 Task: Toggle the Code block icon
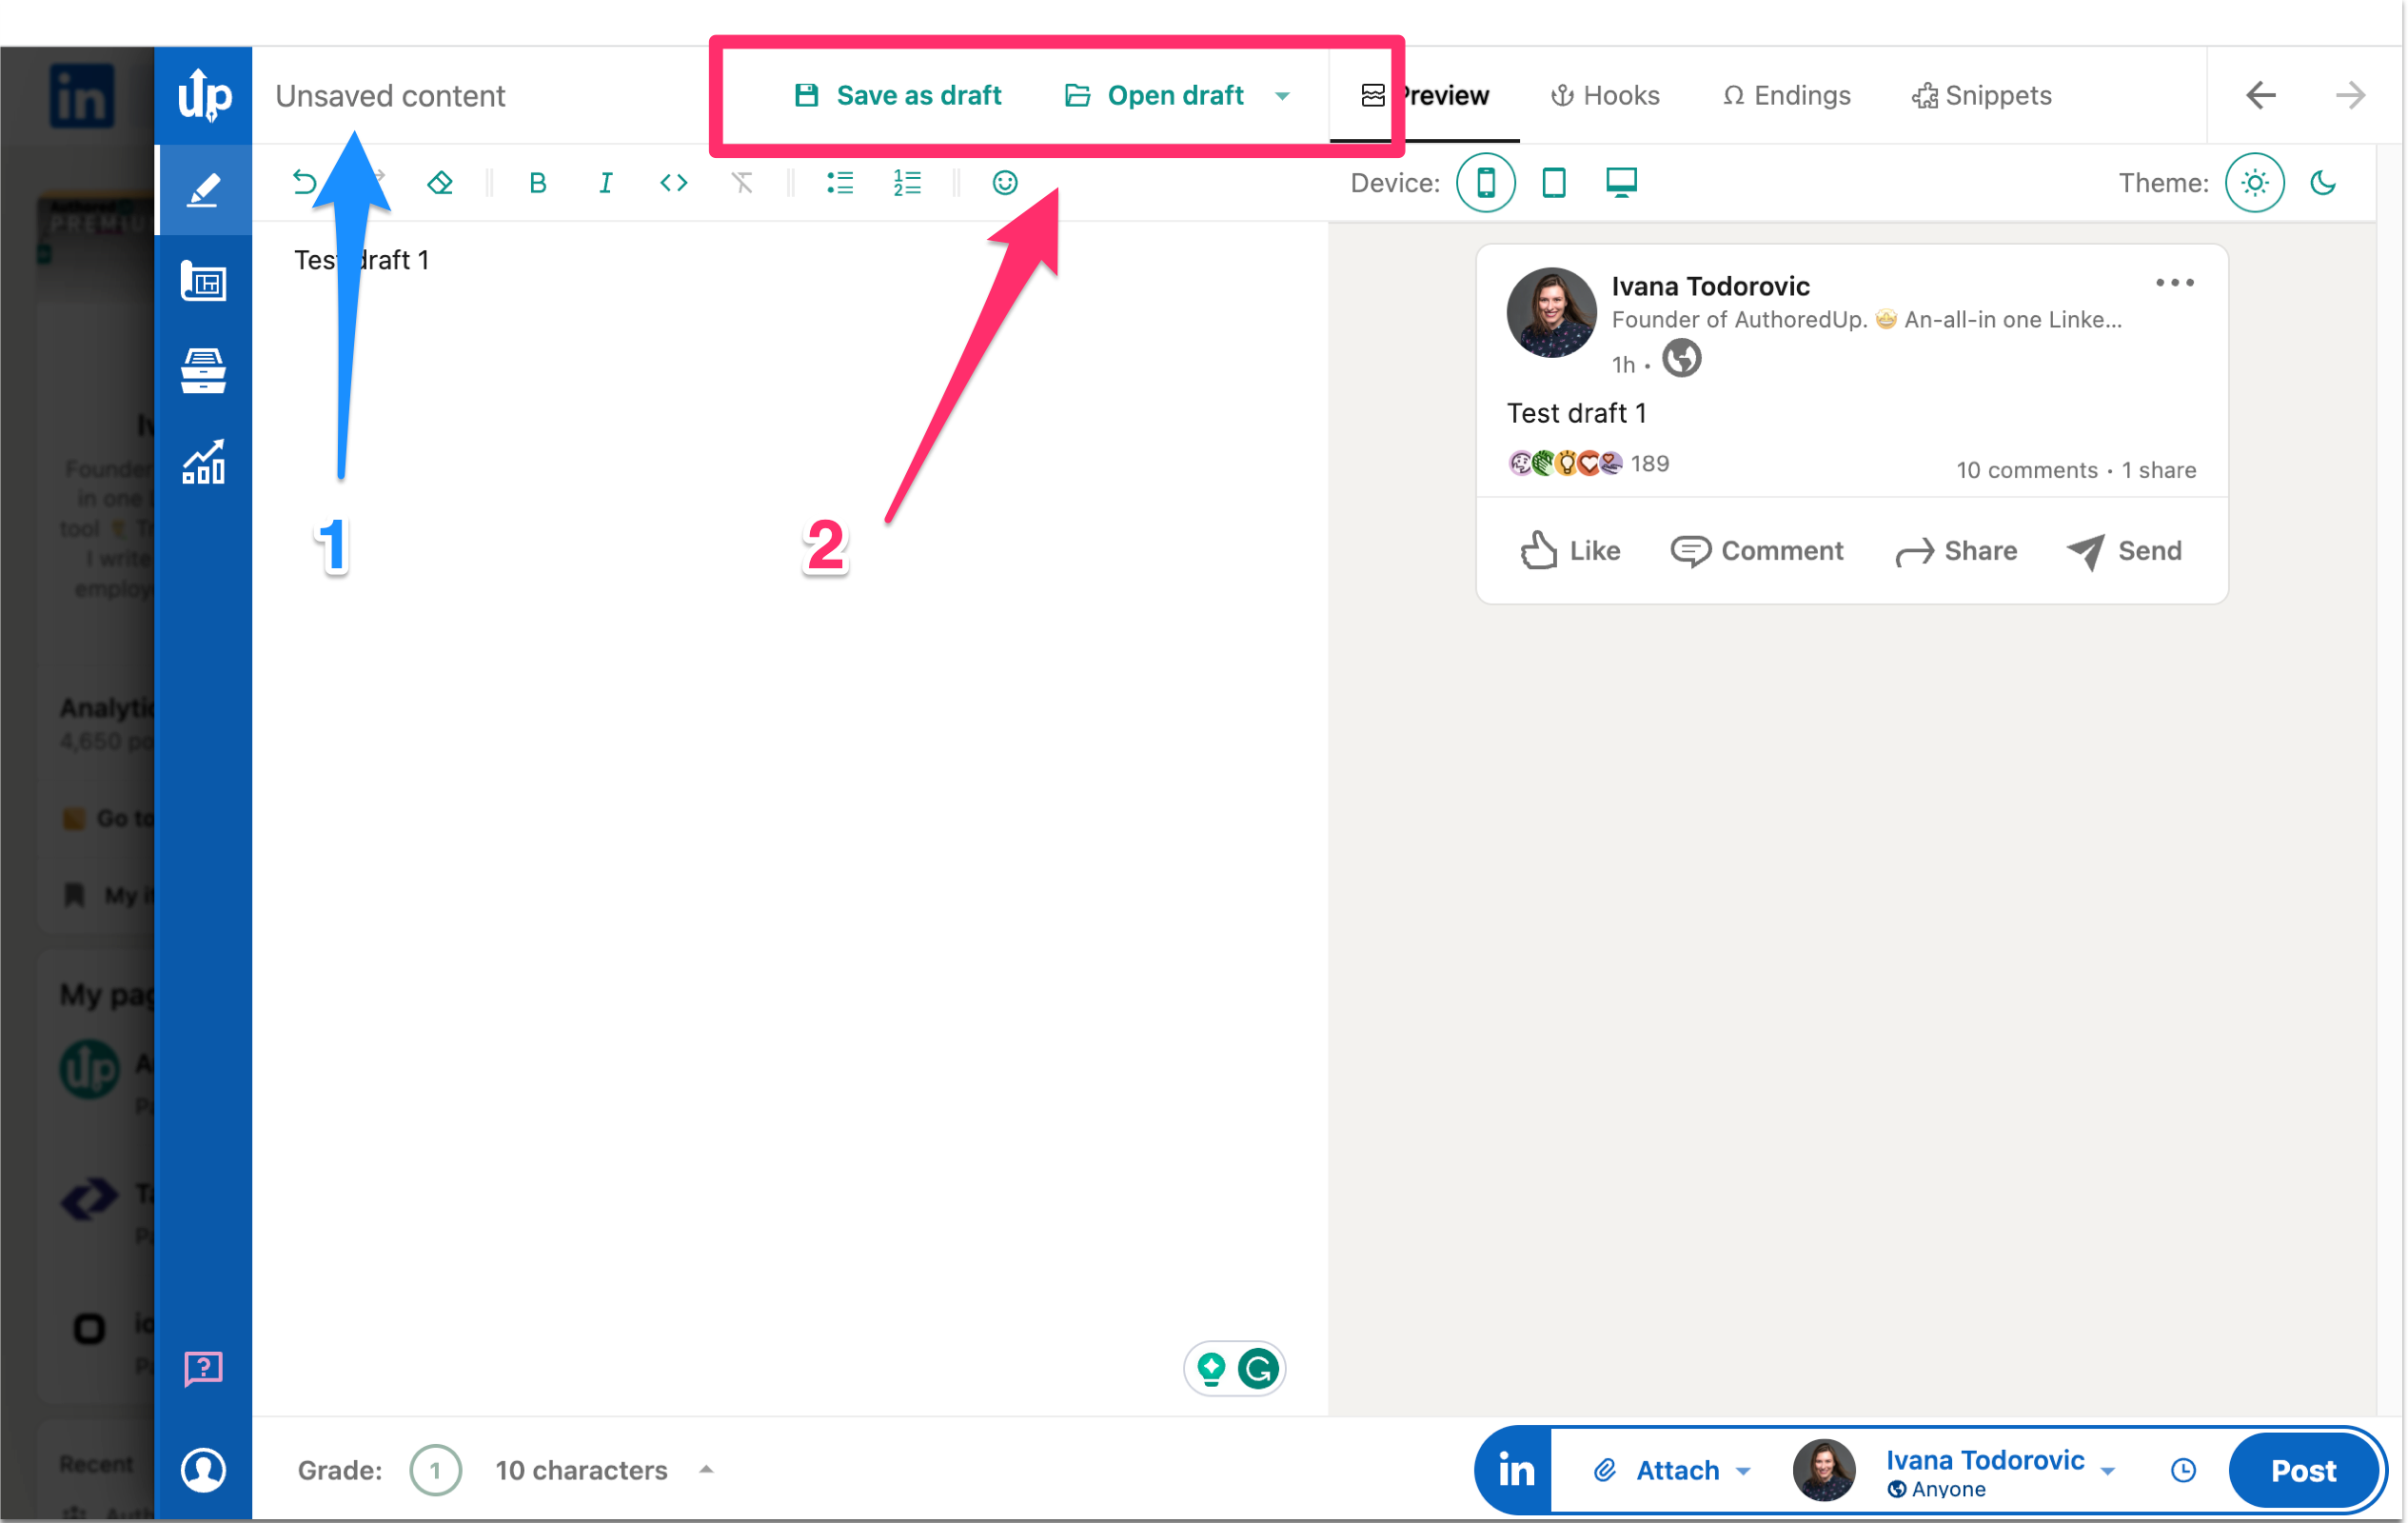(x=670, y=181)
